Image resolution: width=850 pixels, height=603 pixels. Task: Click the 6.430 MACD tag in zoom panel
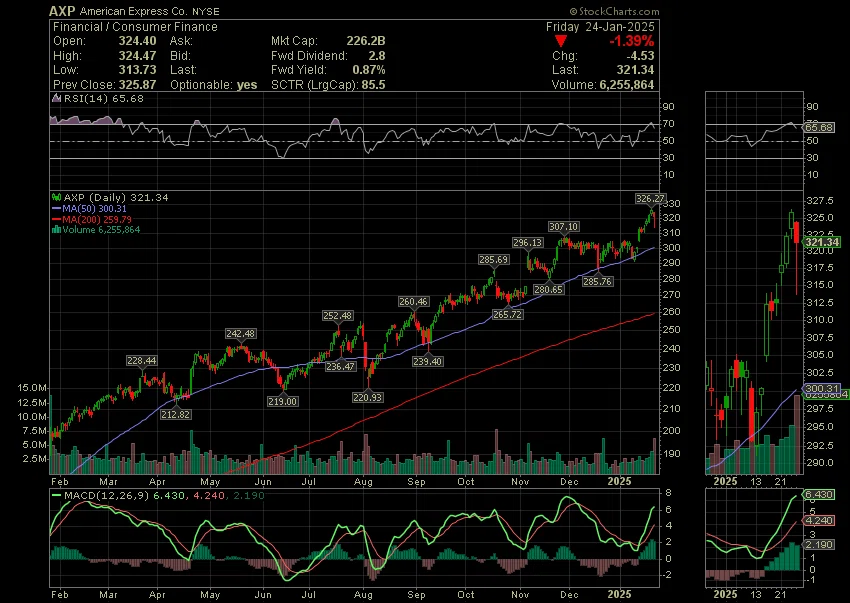pyautogui.click(x=819, y=495)
